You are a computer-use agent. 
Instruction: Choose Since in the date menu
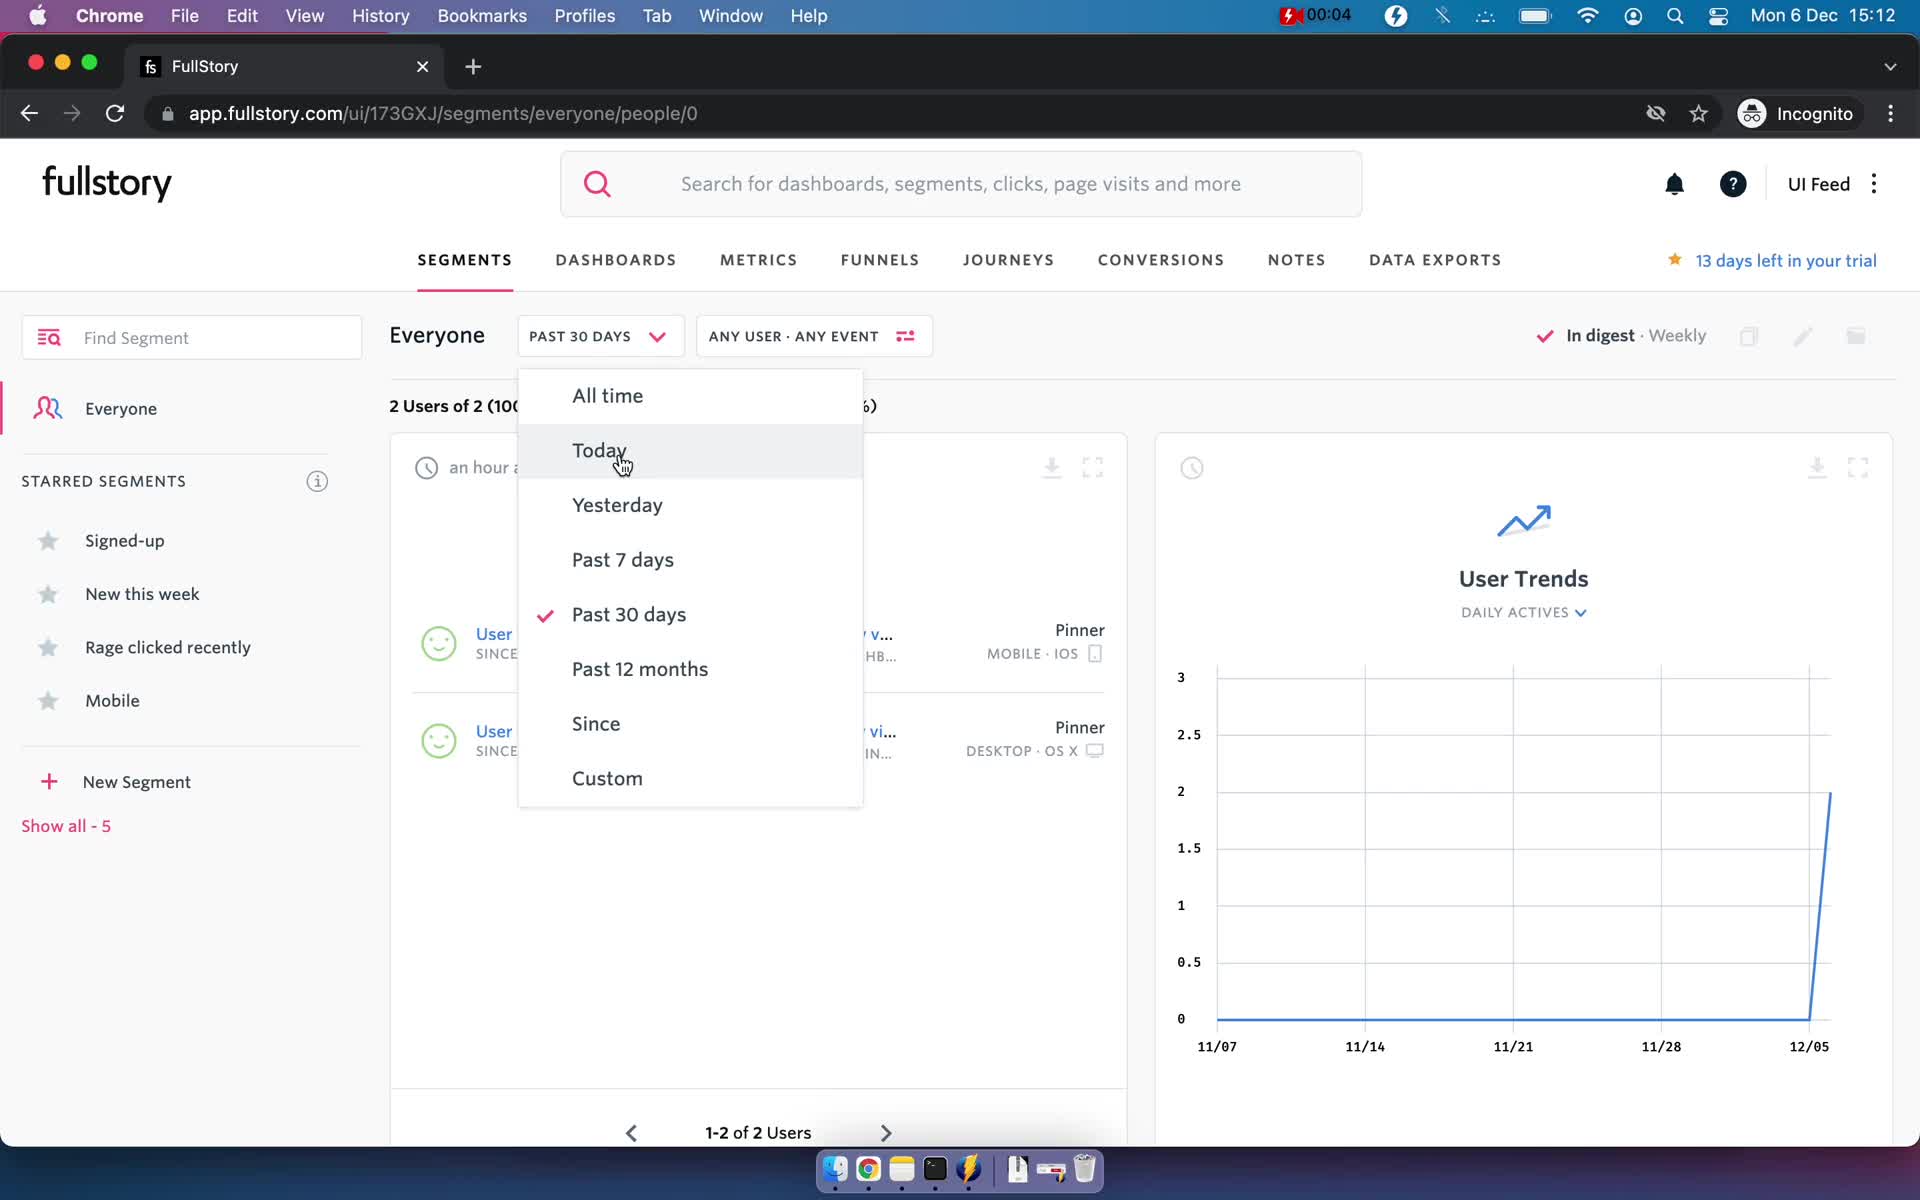tap(690, 724)
